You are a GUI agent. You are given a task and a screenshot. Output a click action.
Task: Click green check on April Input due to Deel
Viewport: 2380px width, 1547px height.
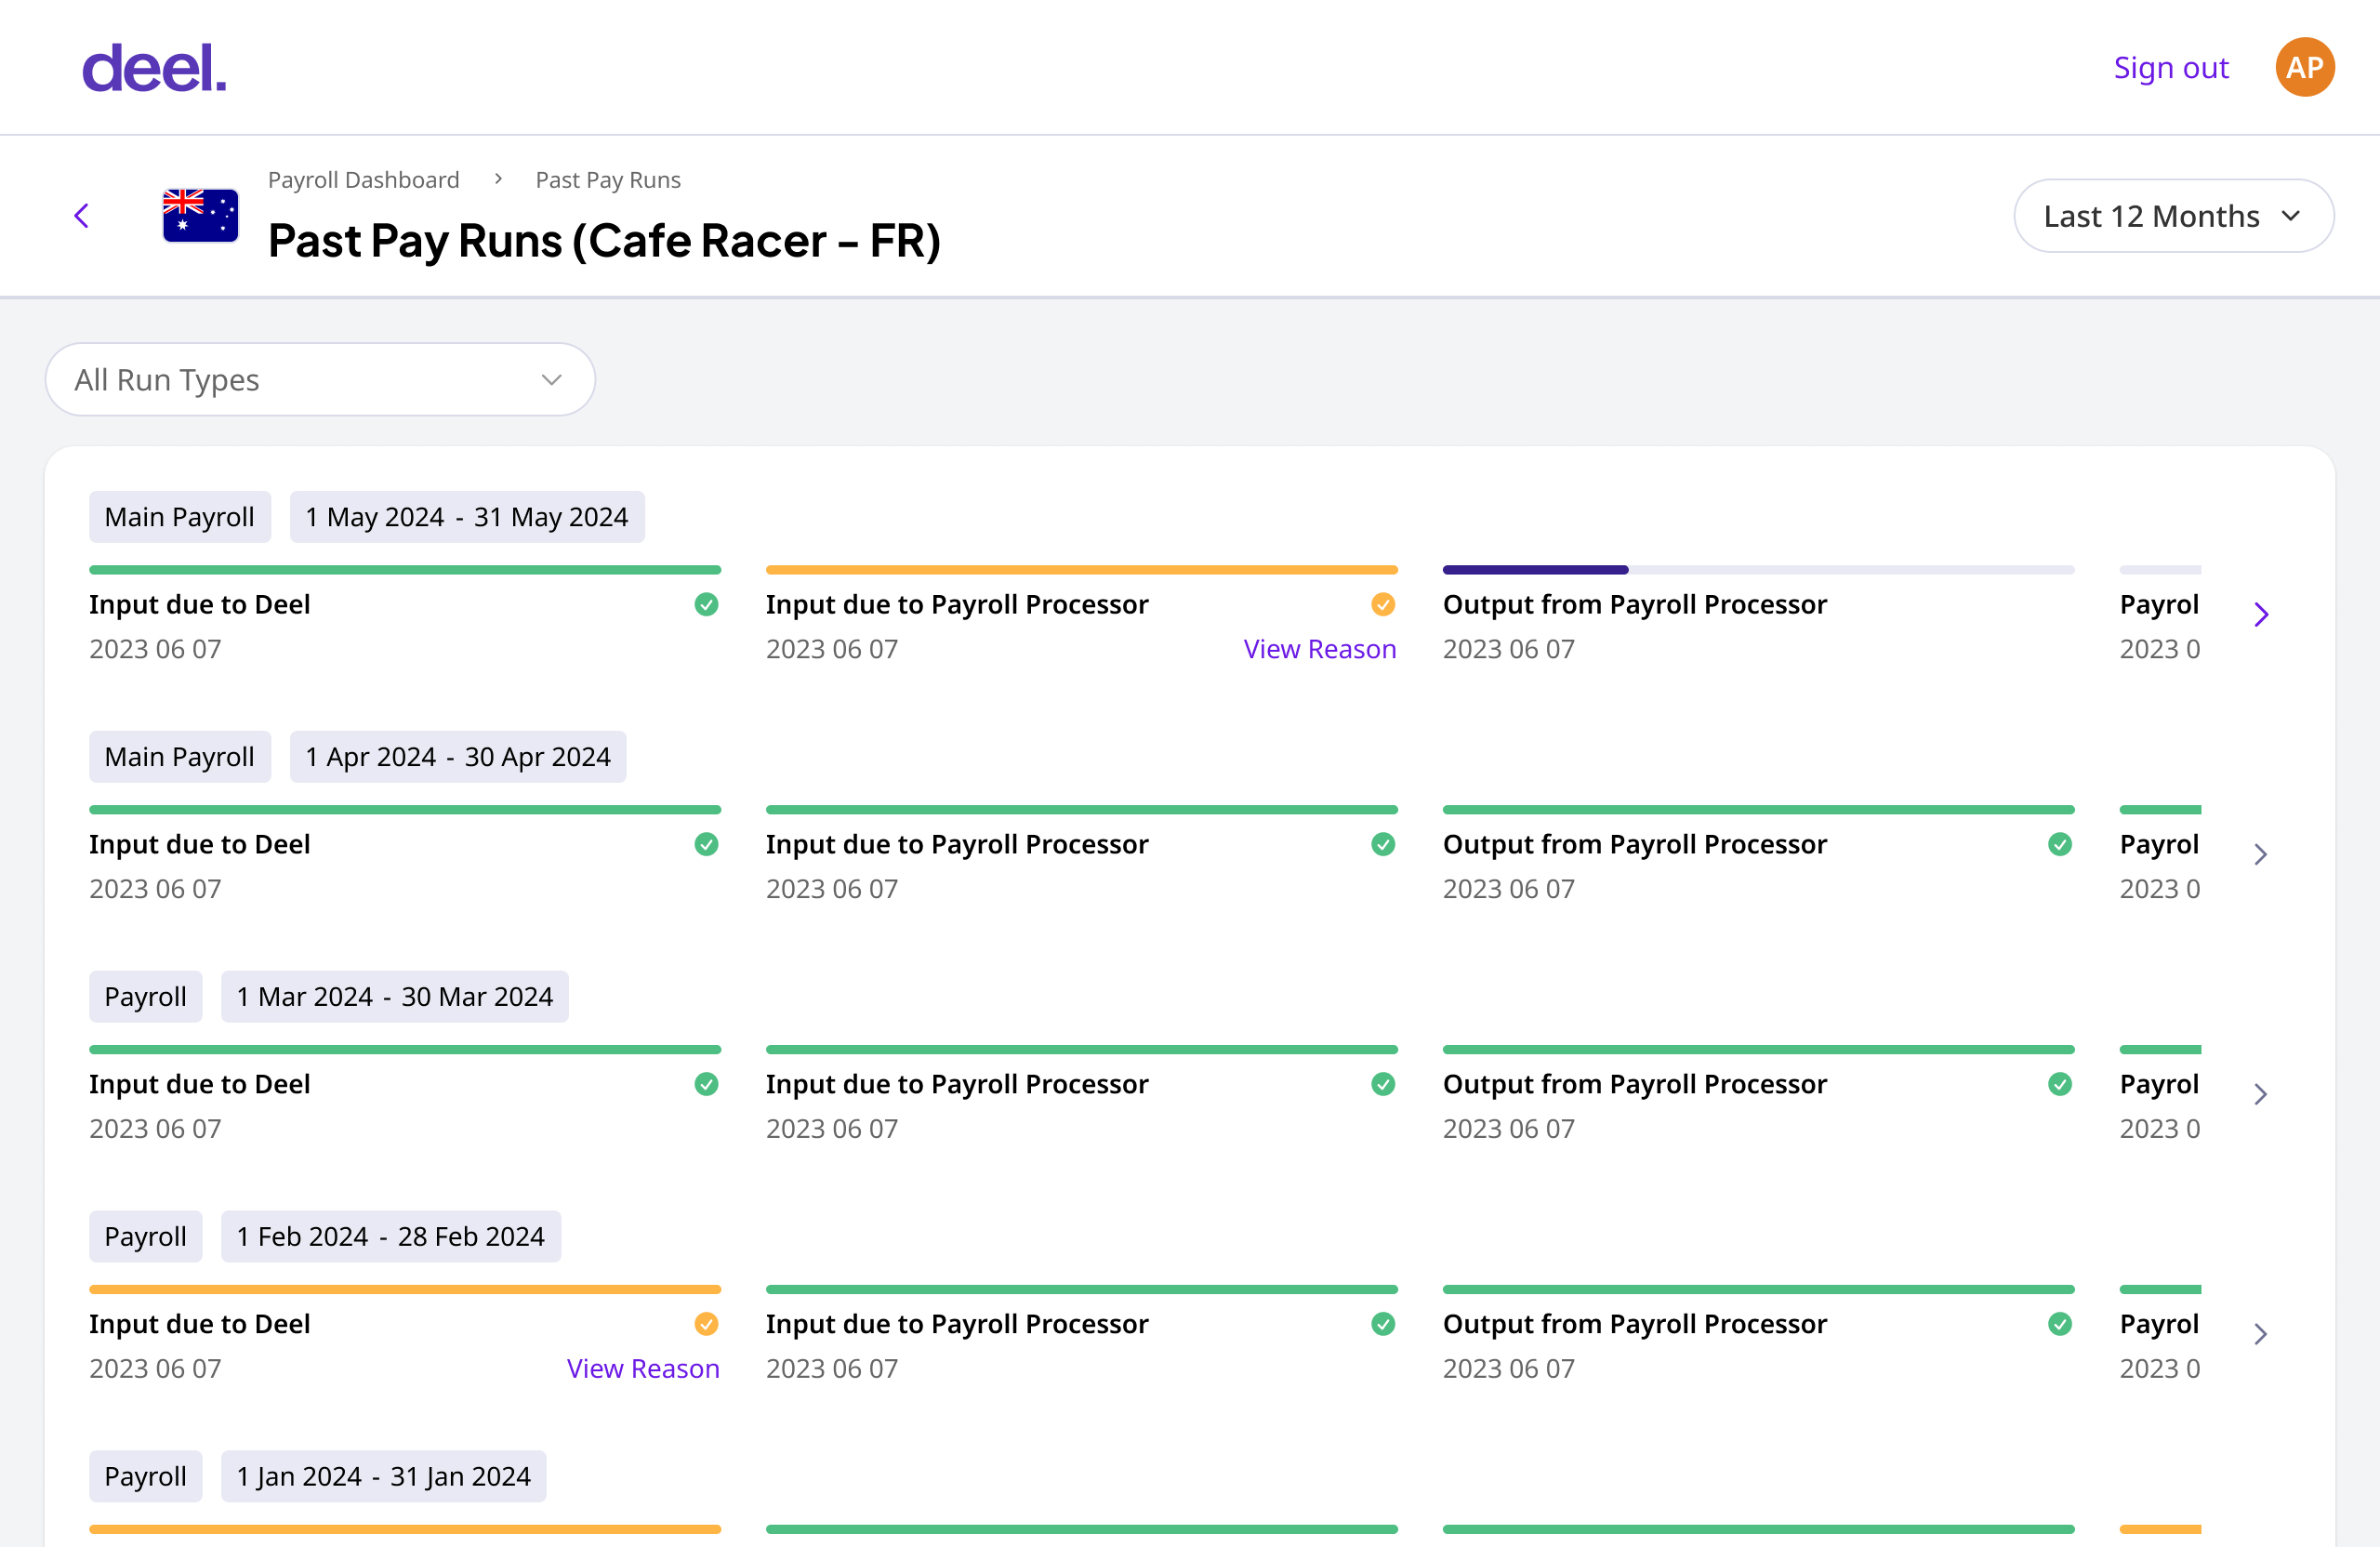(706, 844)
